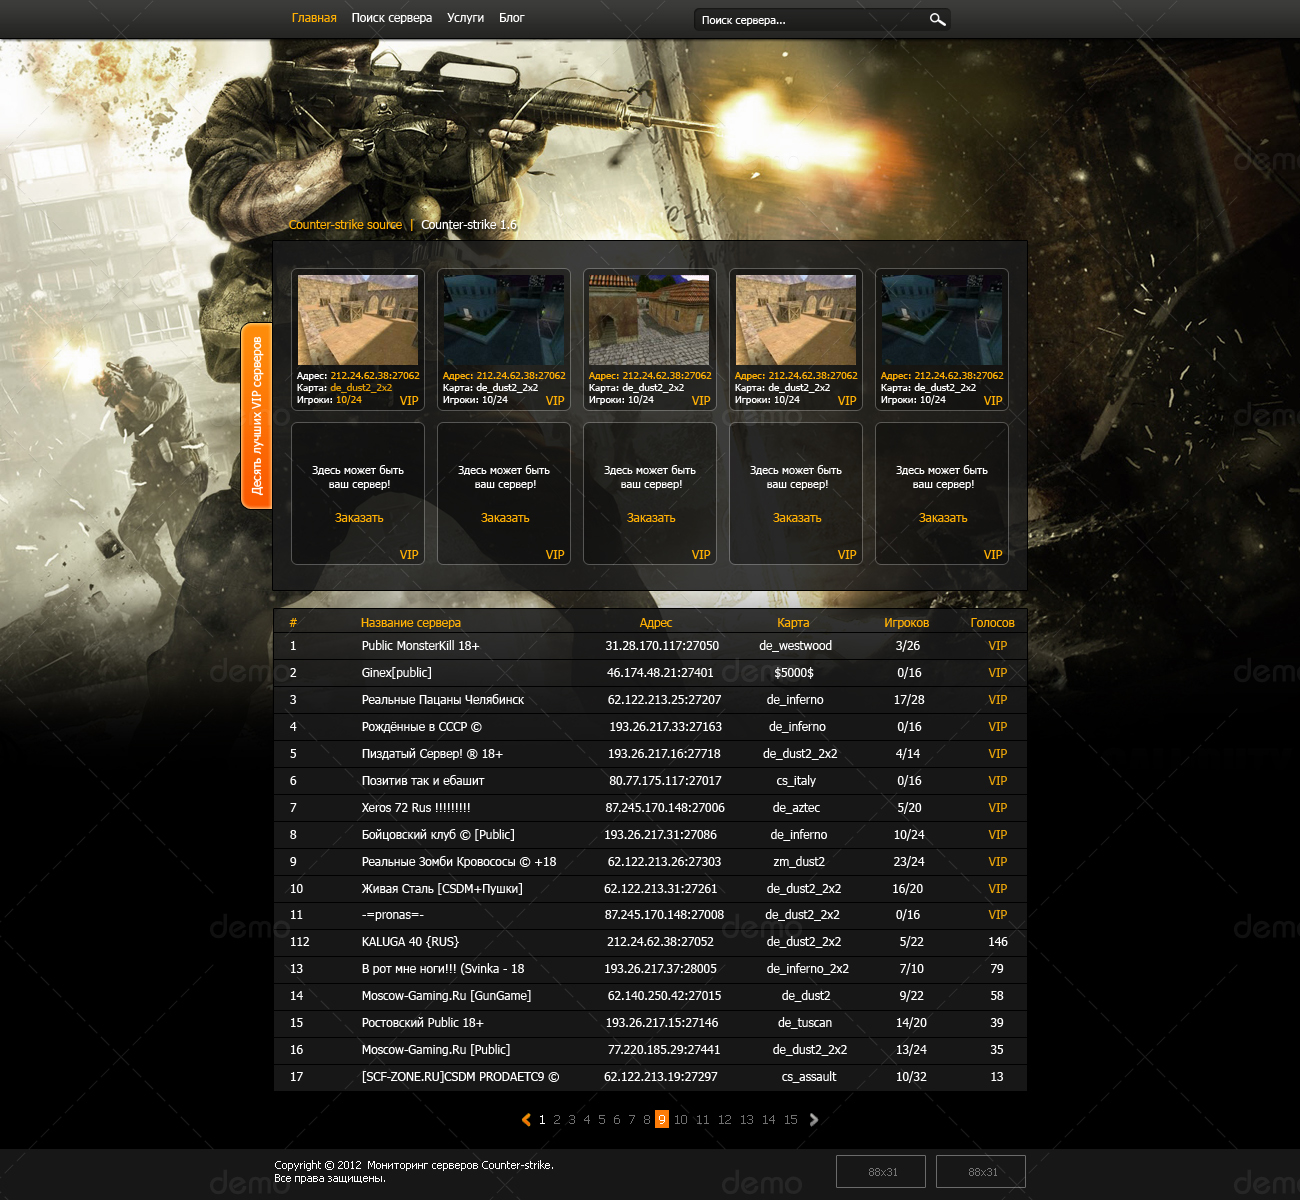
Task: Open first VIP server map thumbnail
Action: click(x=358, y=320)
